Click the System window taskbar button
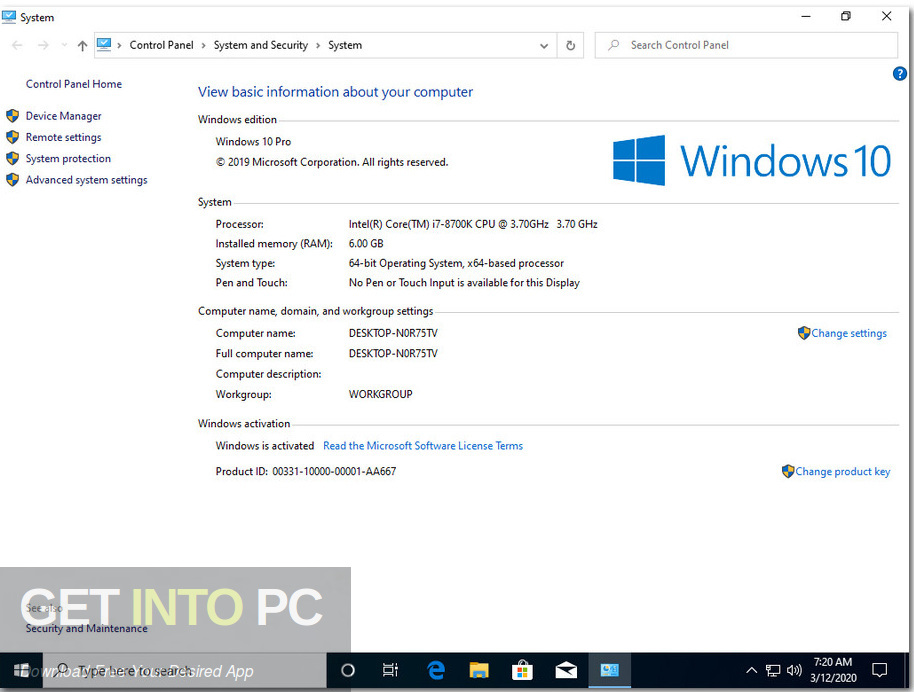The width and height of the screenshot is (914, 692). [610, 670]
